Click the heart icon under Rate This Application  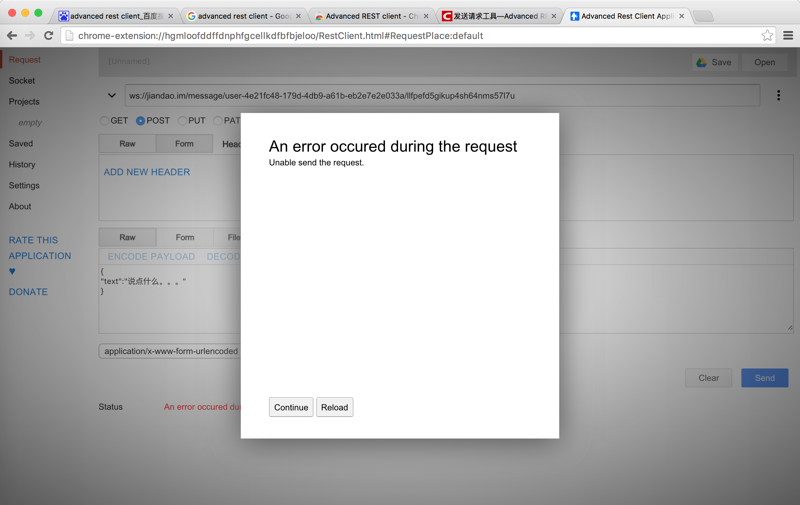coord(12,271)
